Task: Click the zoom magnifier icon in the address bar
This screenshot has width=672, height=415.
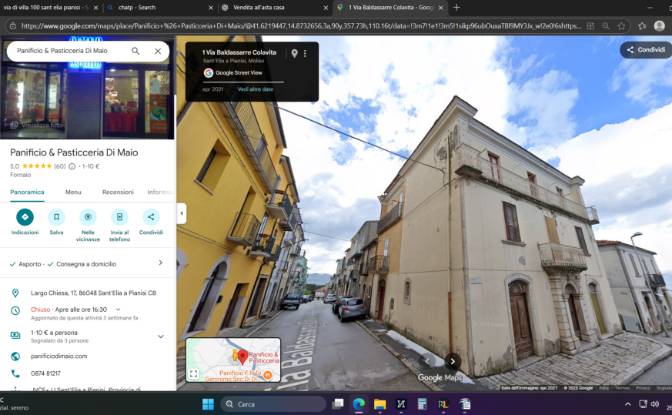Action: coord(606,26)
